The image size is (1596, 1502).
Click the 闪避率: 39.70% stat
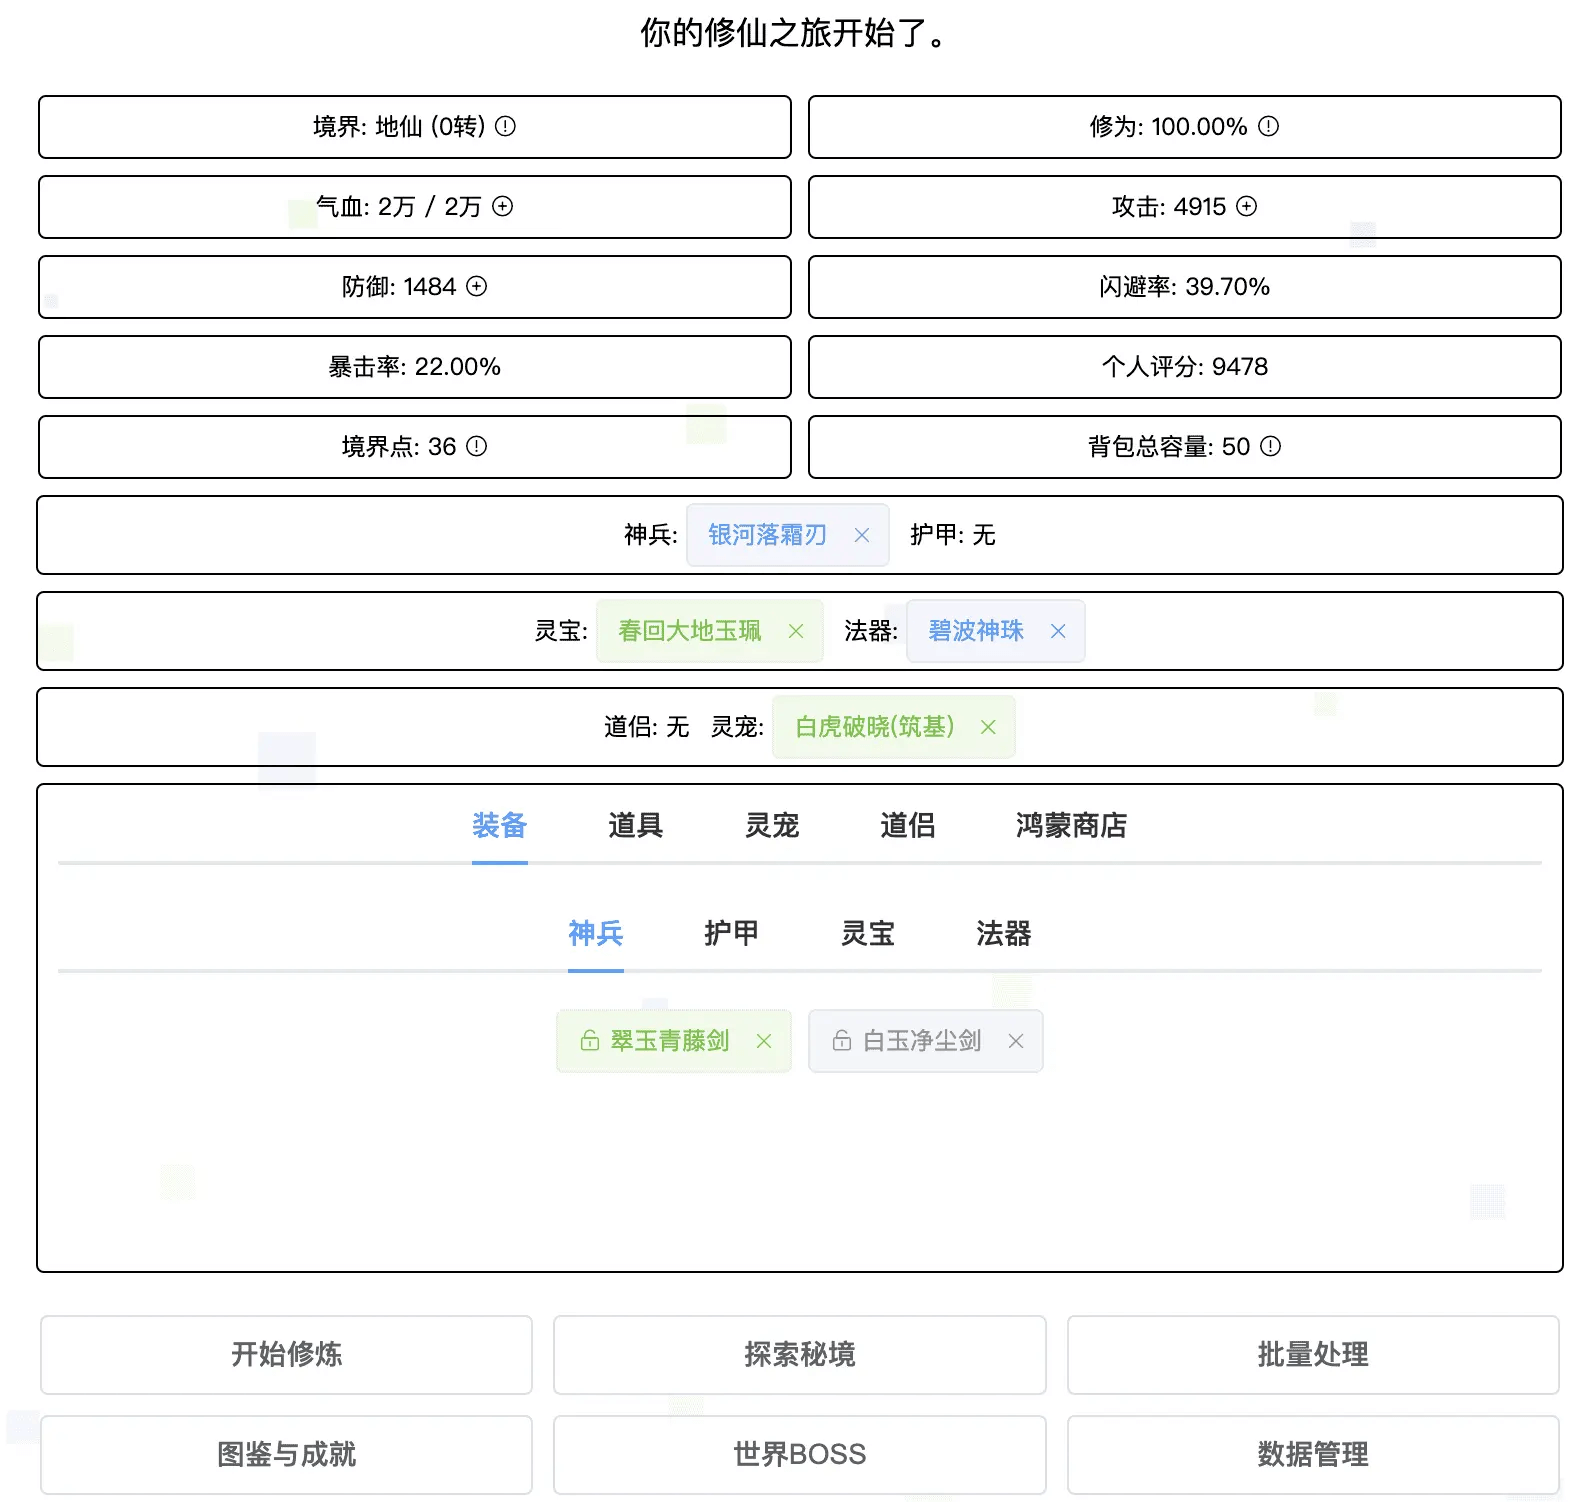pos(1185,287)
